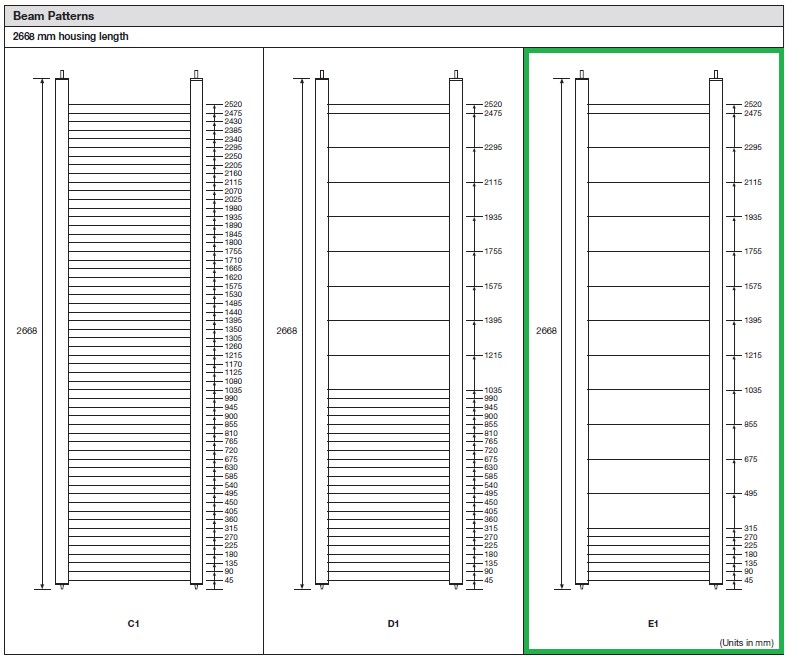The image size is (786, 657).
Task: Pick the 1575 label in the E1 pattern
Action: click(753, 287)
